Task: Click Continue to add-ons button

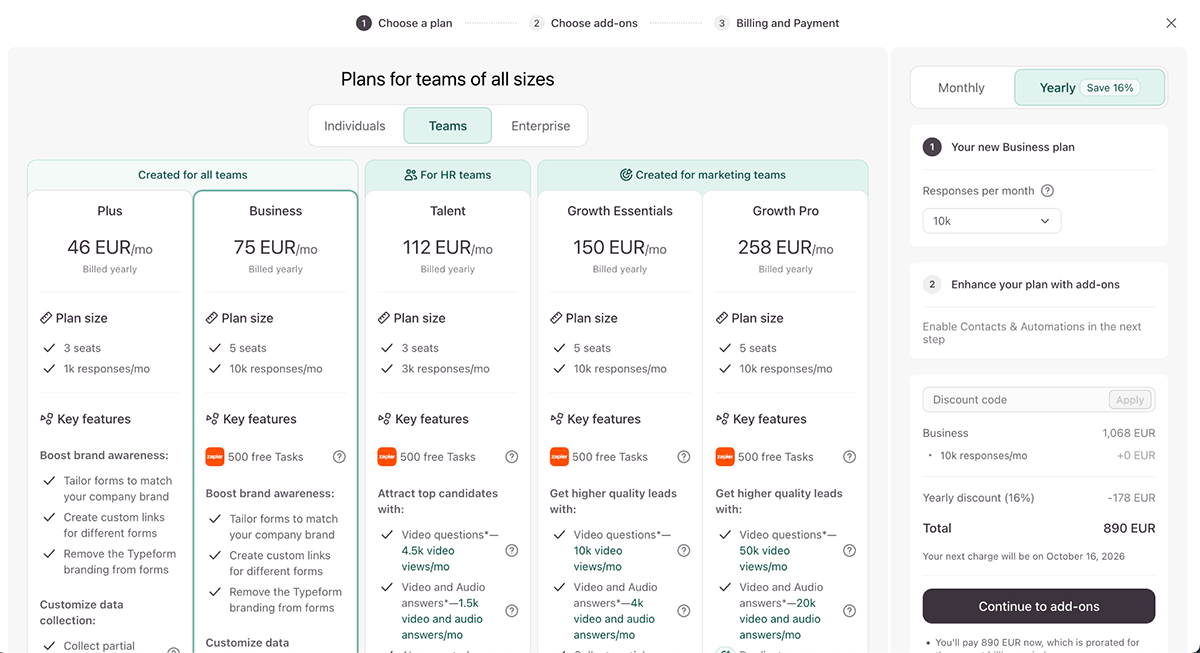Action: coord(1038,606)
